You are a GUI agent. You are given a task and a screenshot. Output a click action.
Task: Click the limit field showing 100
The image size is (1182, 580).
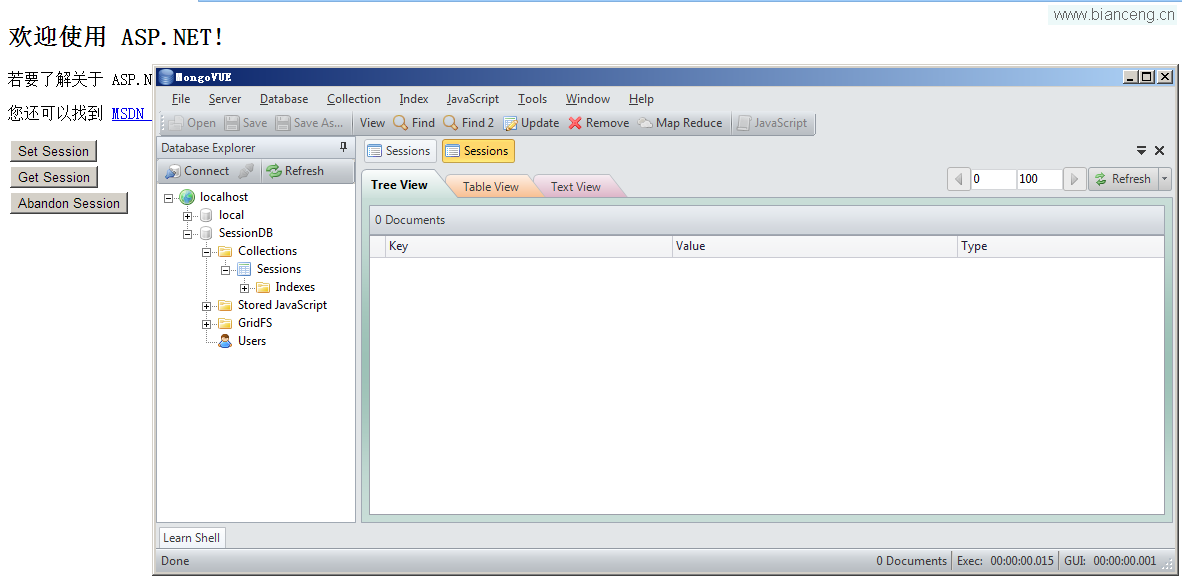pyautogui.click(x=1040, y=179)
